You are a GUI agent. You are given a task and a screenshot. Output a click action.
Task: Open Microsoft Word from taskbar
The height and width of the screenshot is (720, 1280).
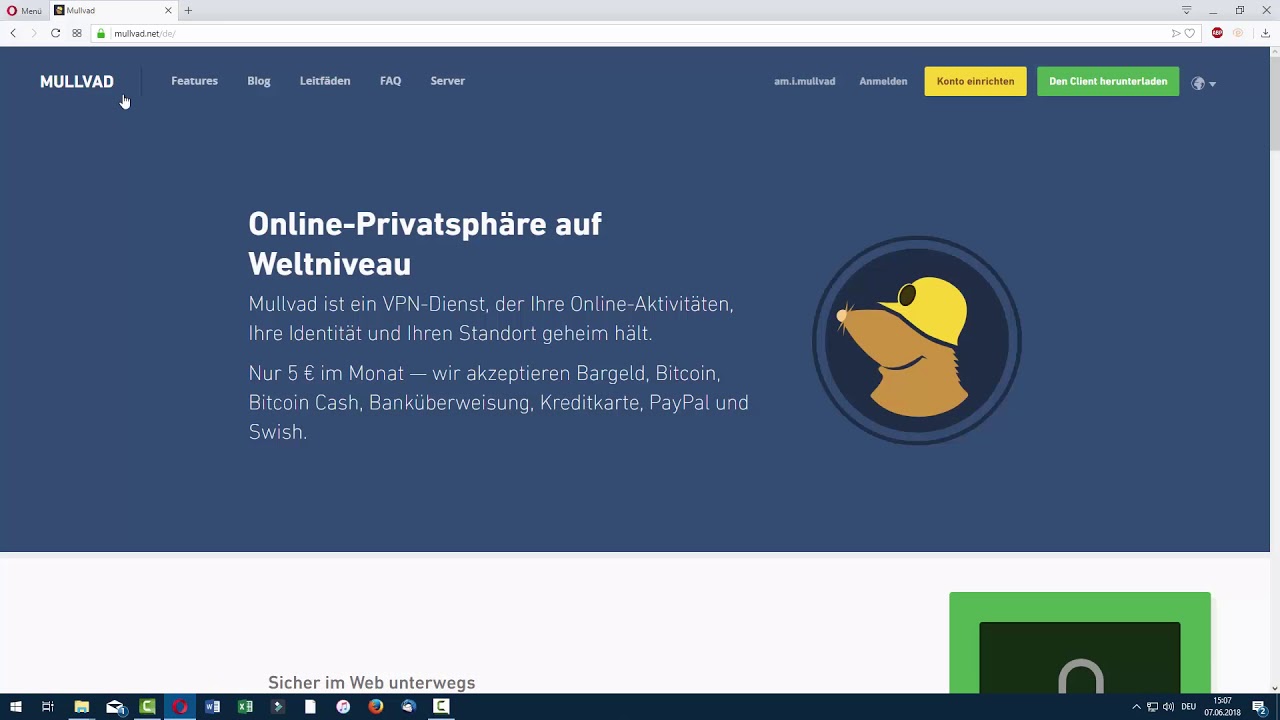click(x=212, y=707)
